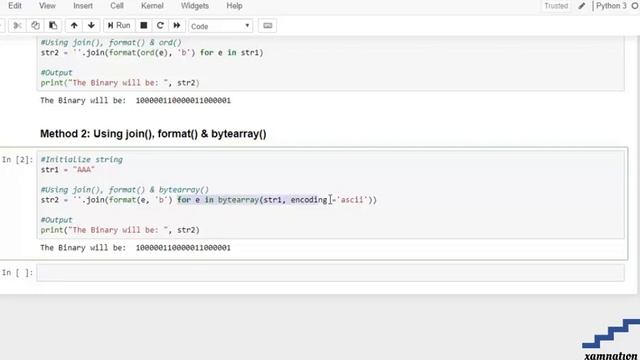Click the bytearray join line in cell 2

[209, 200]
